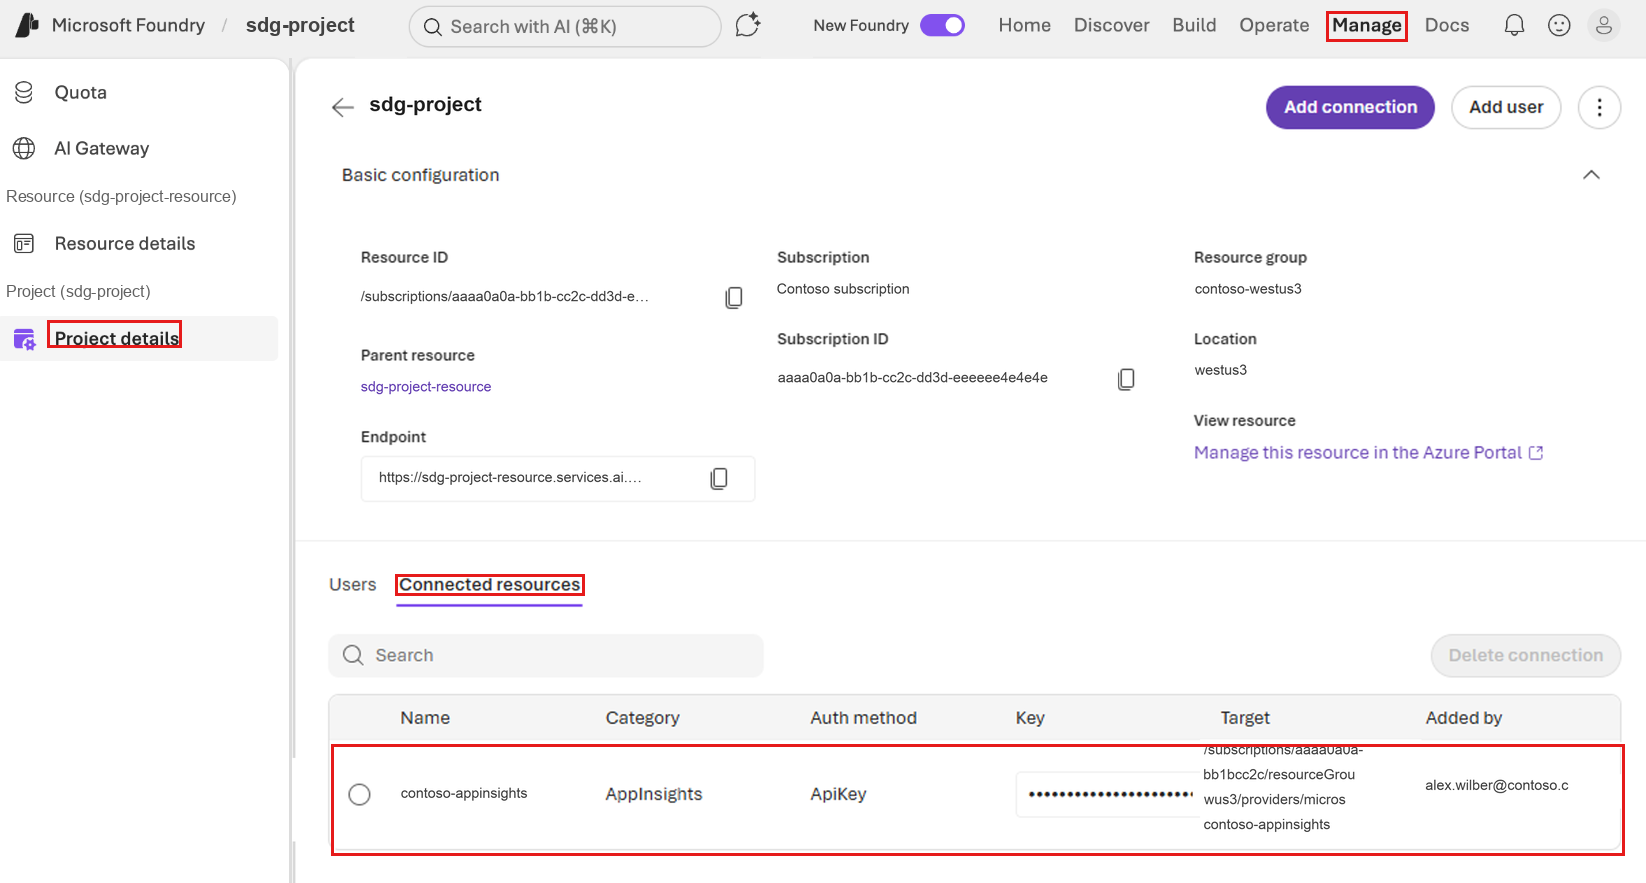Click the westus3 location value
The height and width of the screenshot is (883, 1646).
(1220, 370)
